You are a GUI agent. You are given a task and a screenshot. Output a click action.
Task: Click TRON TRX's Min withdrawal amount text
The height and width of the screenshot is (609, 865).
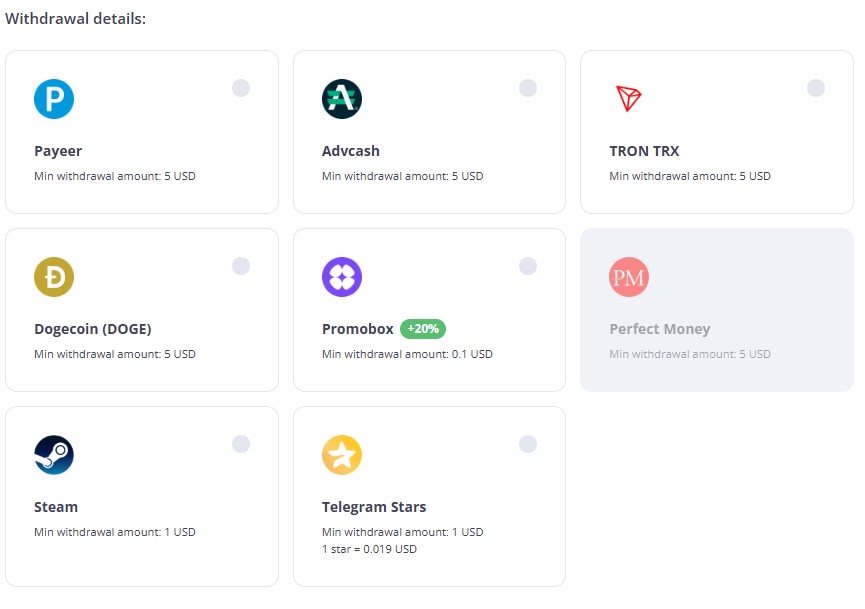click(690, 176)
